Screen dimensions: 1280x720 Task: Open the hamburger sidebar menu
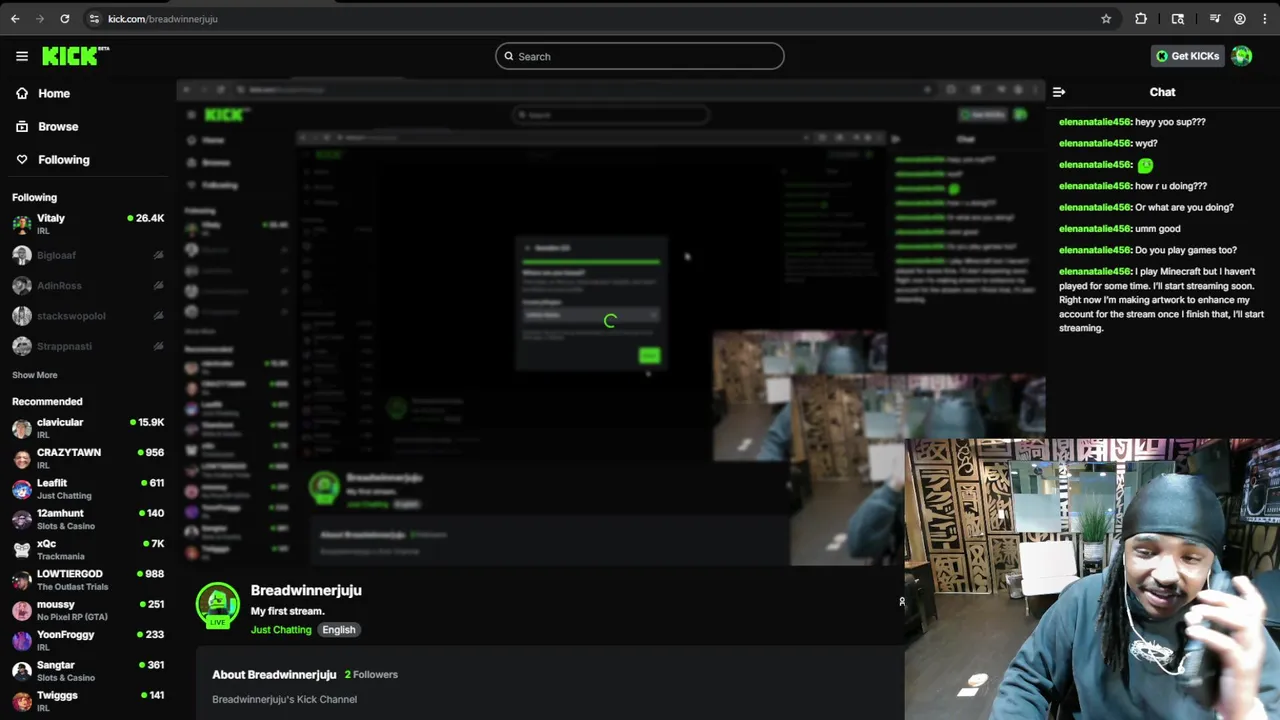(22, 56)
